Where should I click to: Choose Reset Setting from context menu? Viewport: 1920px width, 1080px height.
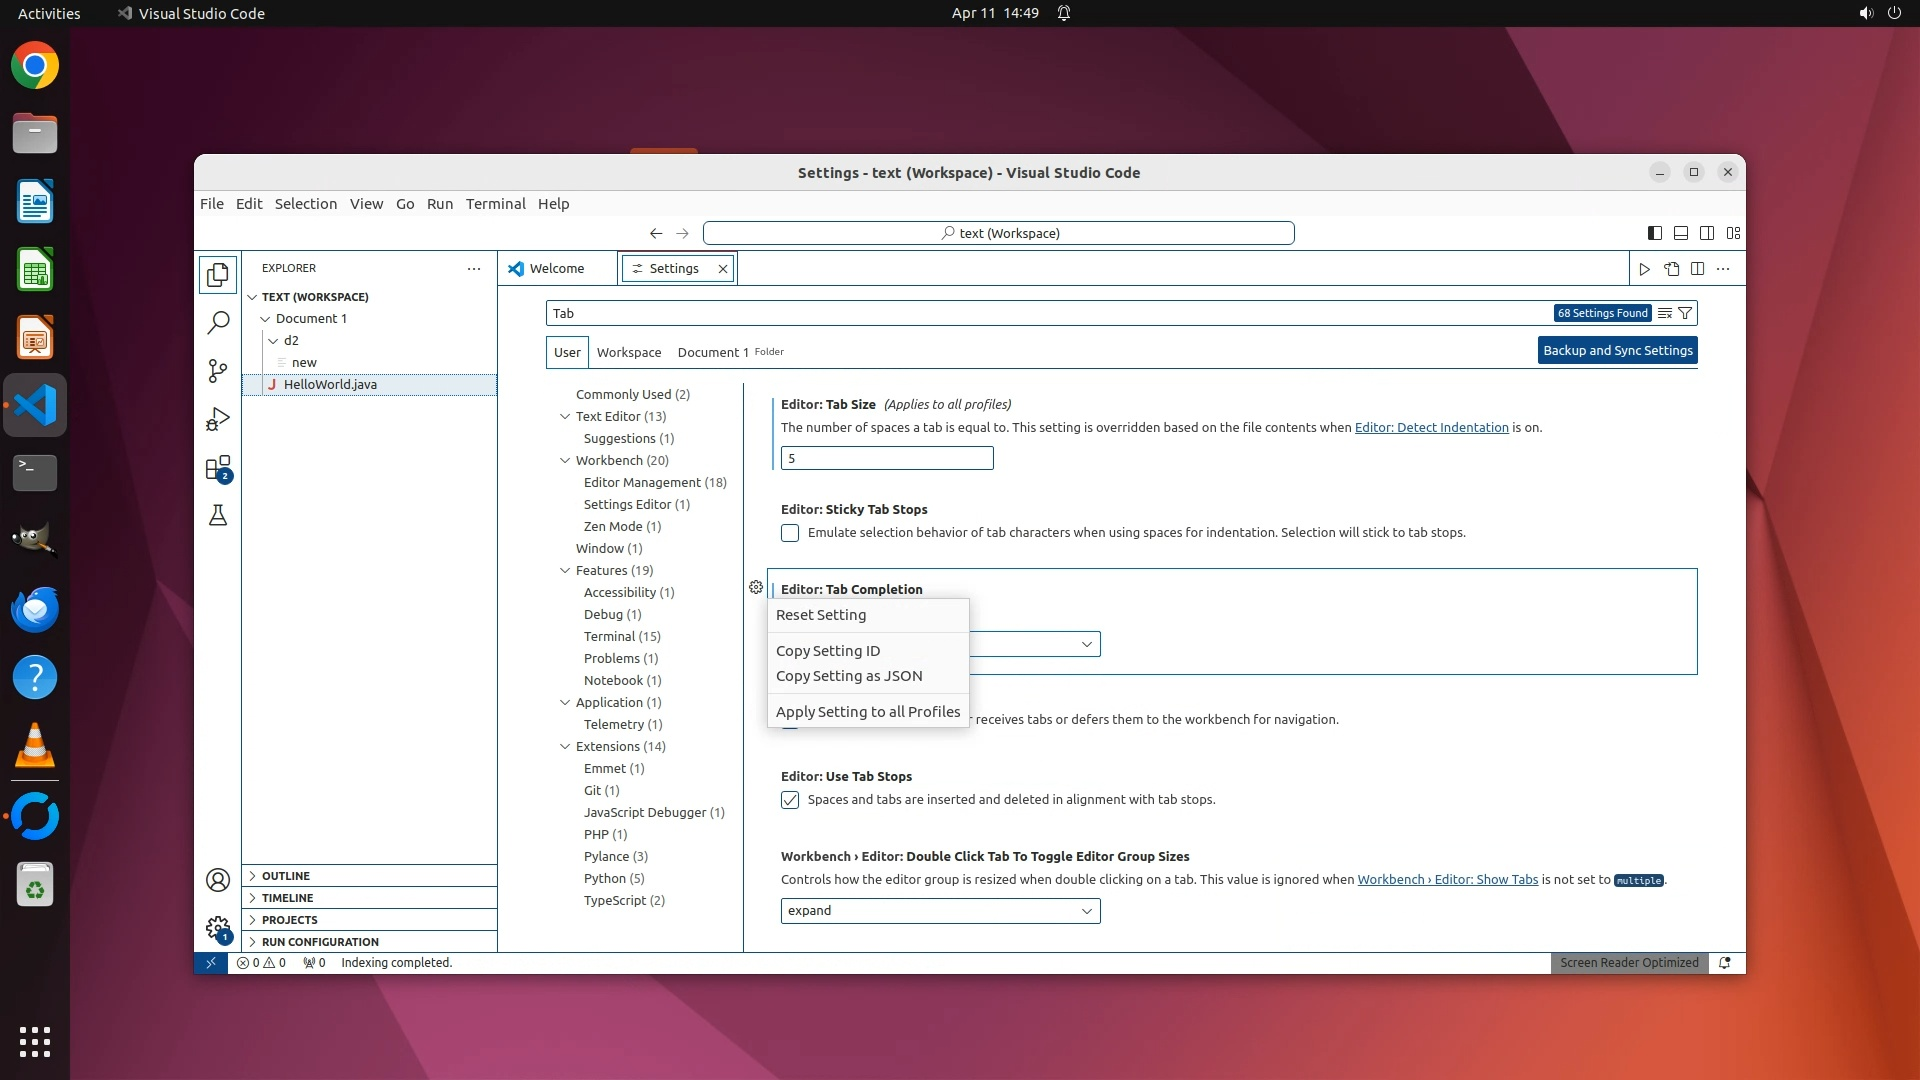pyautogui.click(x=821, y=615)
